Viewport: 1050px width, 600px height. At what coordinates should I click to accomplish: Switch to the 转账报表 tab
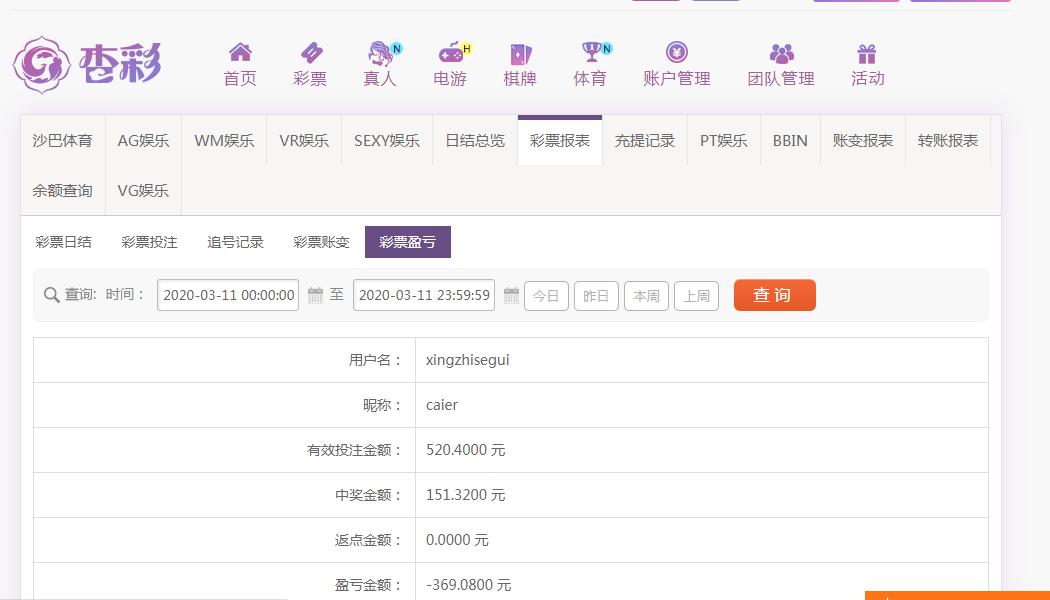[948, 141]
